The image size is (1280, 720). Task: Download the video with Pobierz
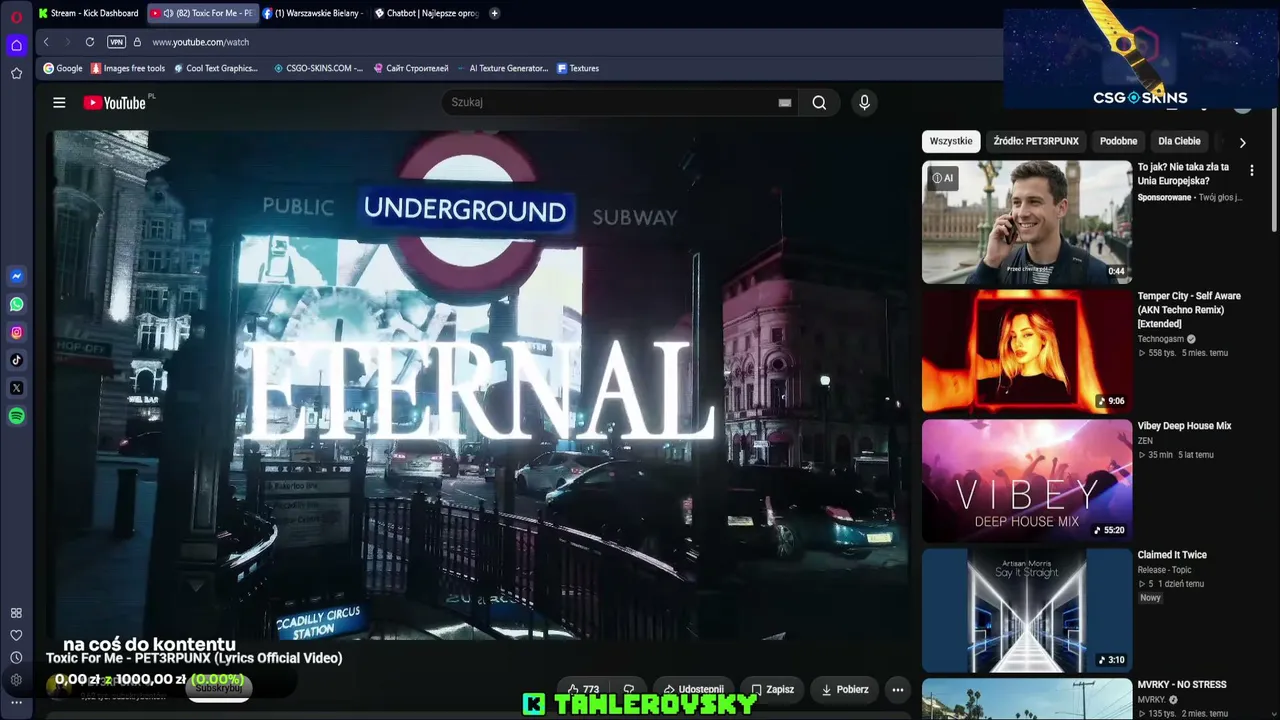pyautogui.click(x=845, y=689)
